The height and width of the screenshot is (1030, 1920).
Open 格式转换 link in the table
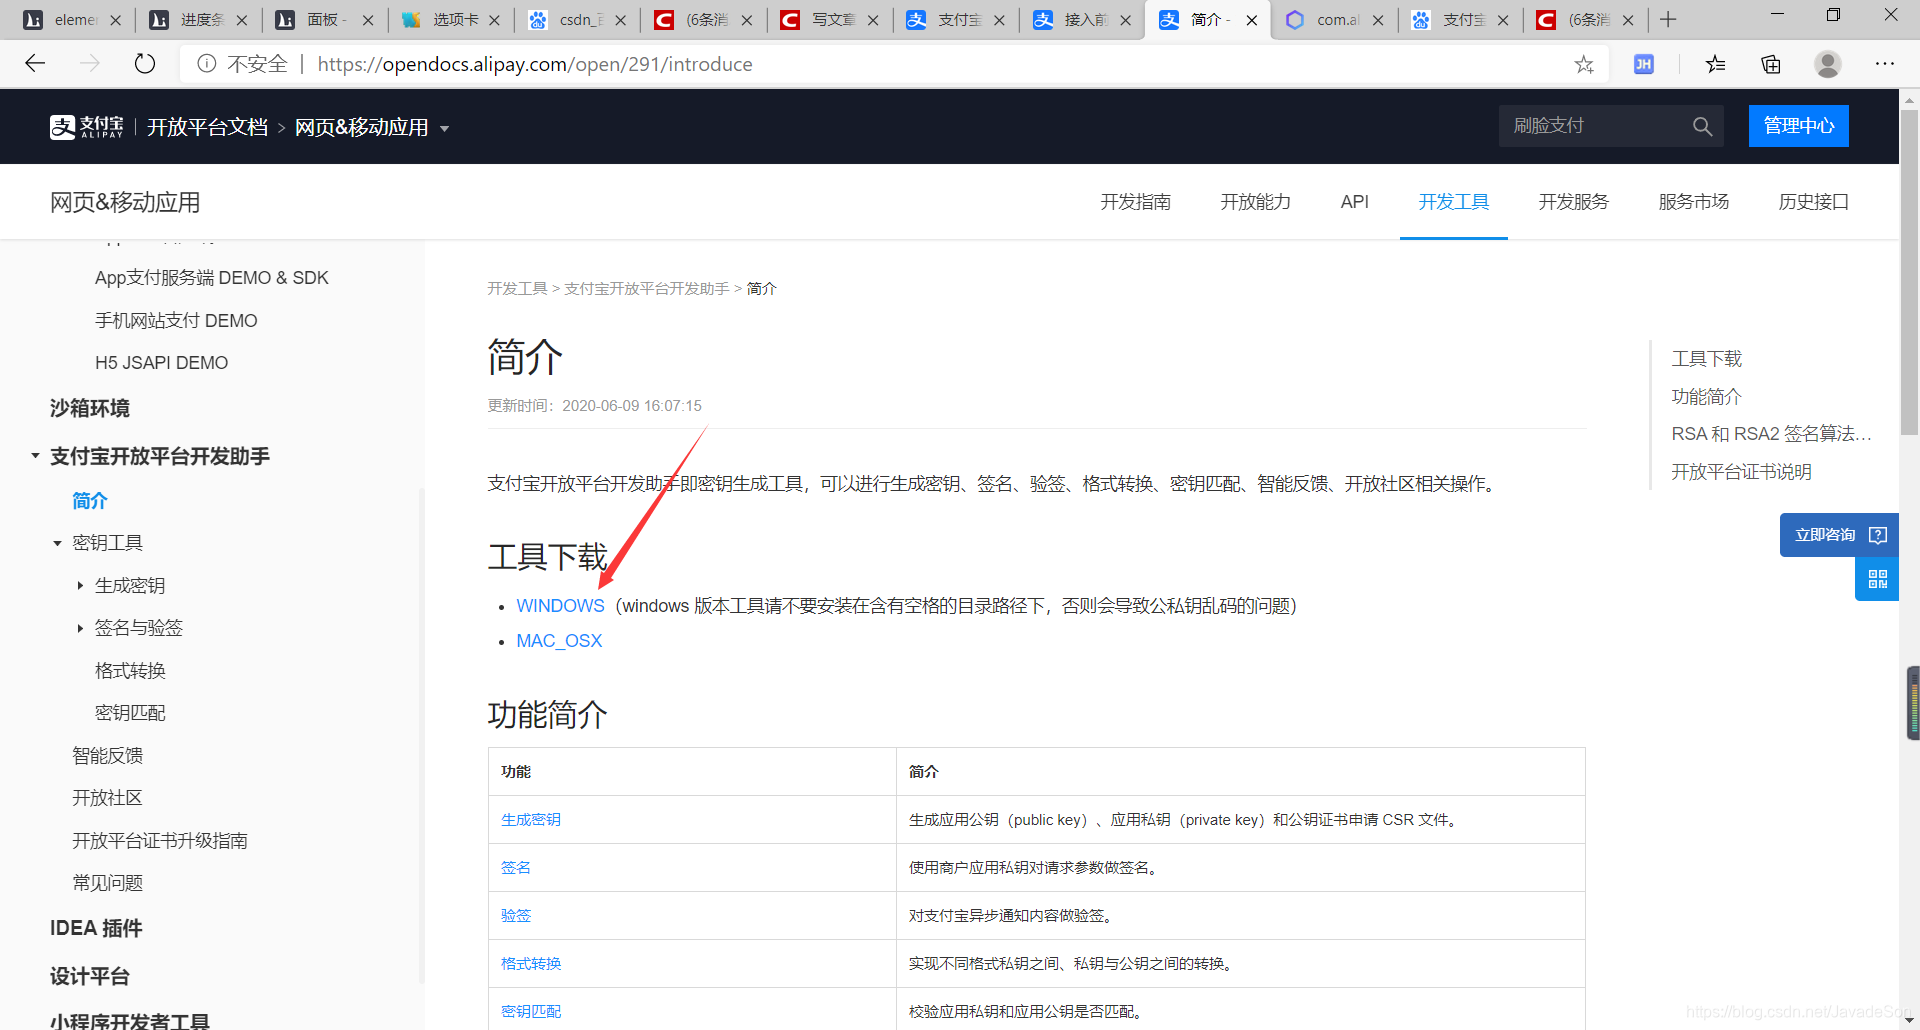pos(531,964)
